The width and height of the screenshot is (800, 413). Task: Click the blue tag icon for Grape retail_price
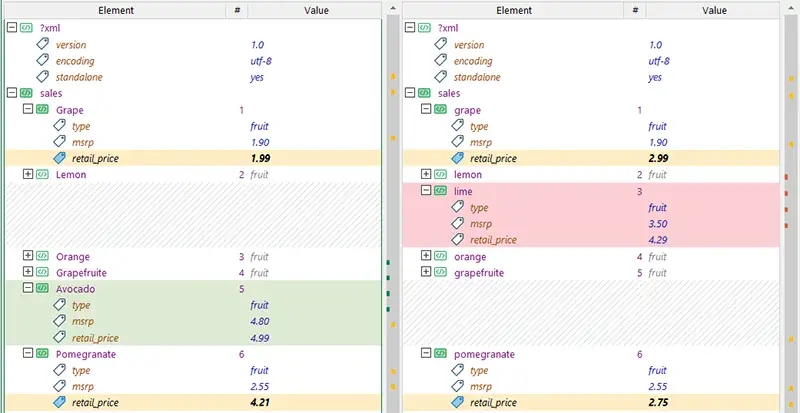[x=60, y=158]
